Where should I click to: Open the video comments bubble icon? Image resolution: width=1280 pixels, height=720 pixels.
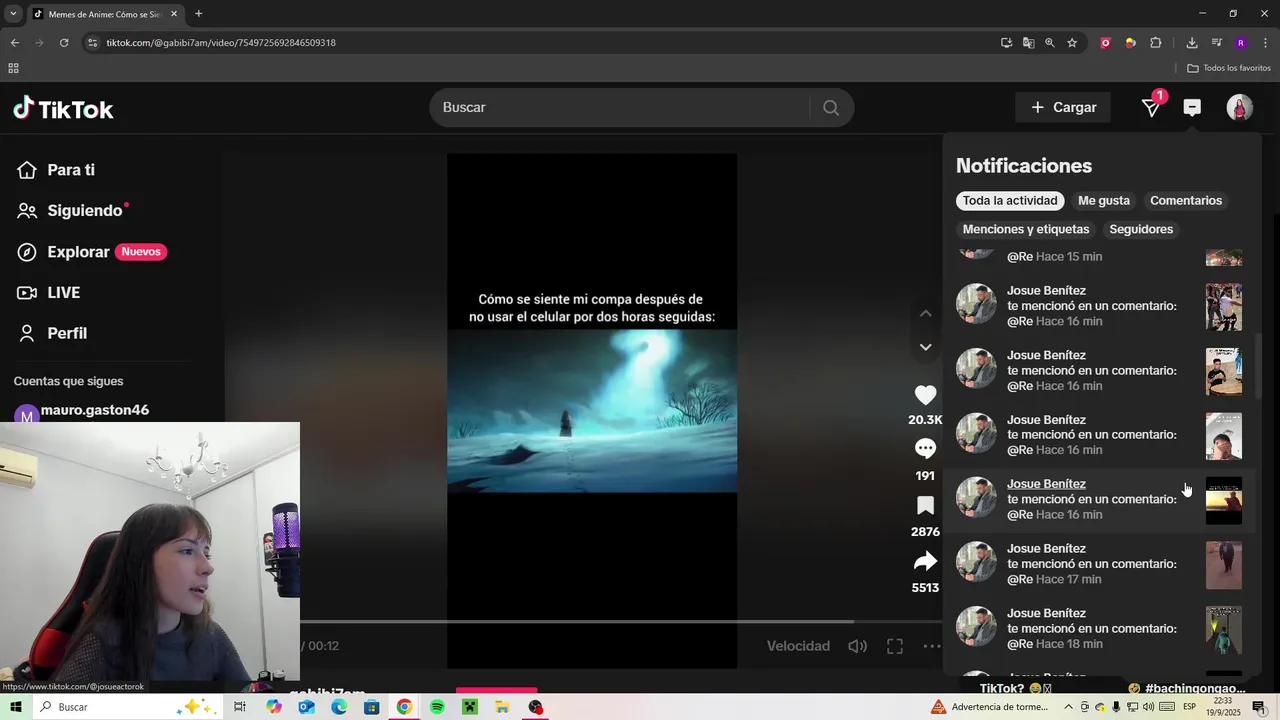[925, 449]
